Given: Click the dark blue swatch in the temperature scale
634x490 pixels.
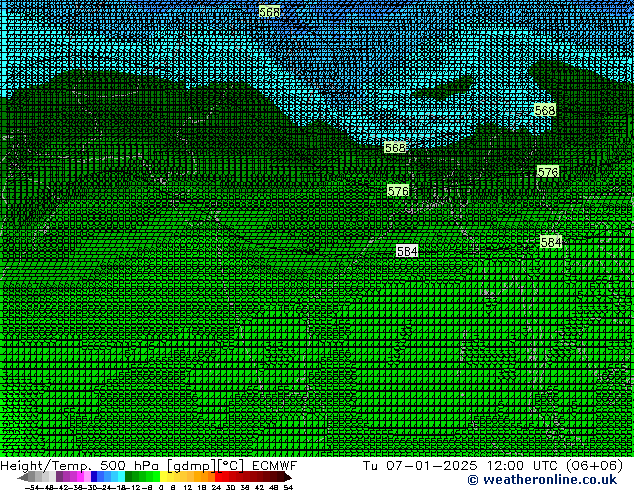Looking at the screenshot, I should pyautogui.click(x=94, y=476).
